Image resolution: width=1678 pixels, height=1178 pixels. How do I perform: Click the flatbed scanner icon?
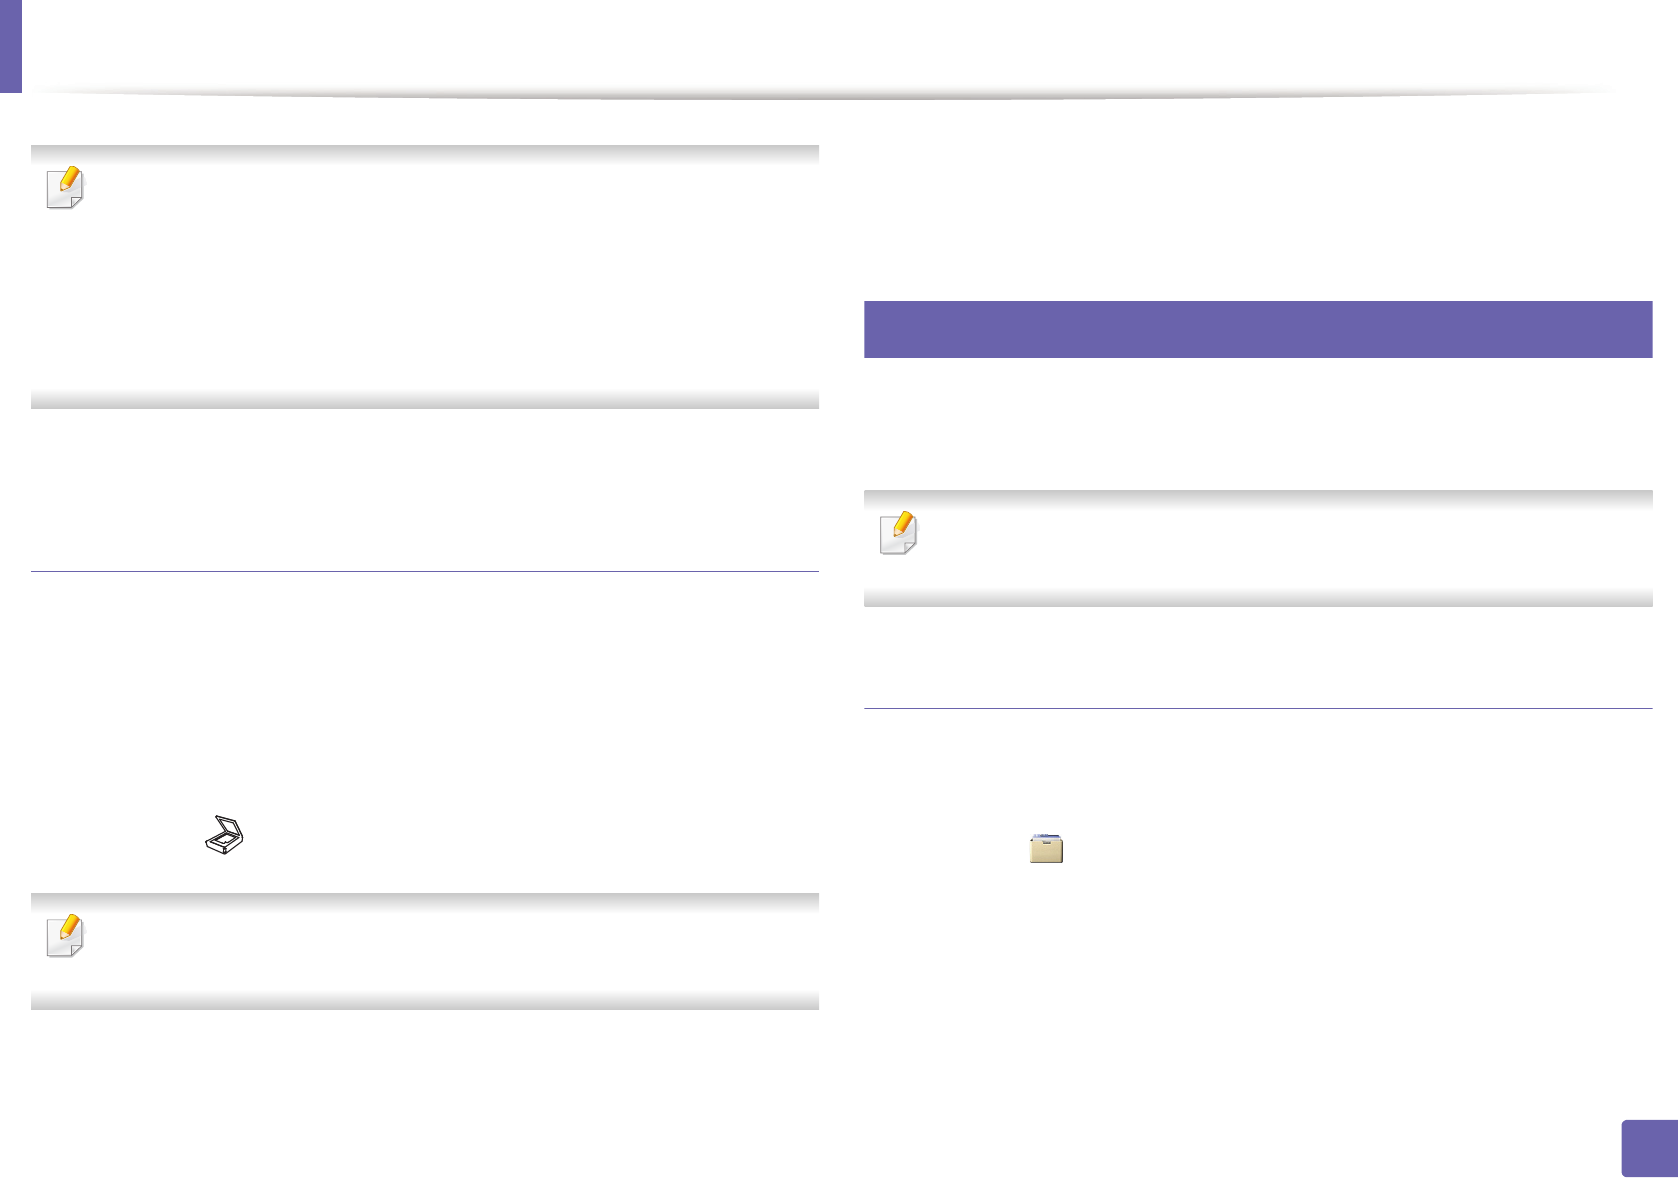225,834
